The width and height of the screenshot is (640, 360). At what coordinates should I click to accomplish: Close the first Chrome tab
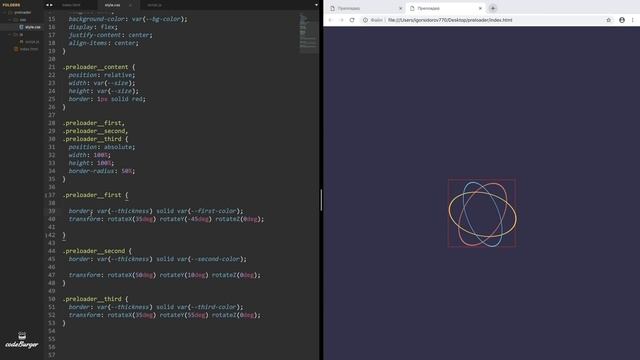(x=400, y=8)
